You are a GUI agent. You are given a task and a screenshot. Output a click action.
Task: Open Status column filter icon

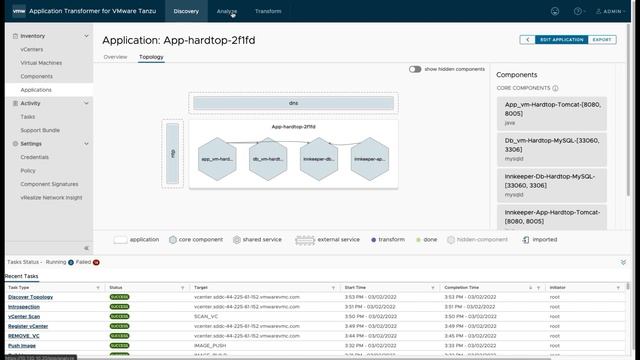click(x=182, y=288)
